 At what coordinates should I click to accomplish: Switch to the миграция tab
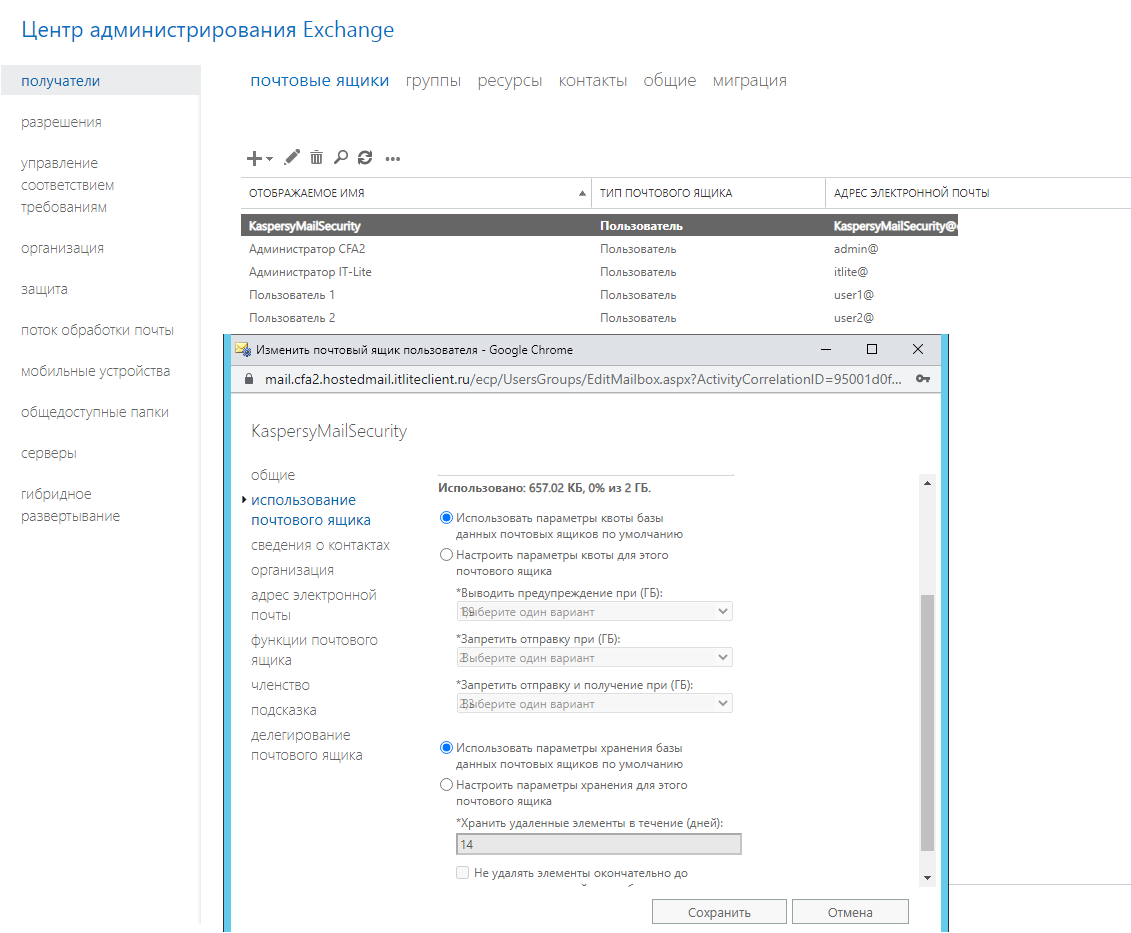coord(749,81)
